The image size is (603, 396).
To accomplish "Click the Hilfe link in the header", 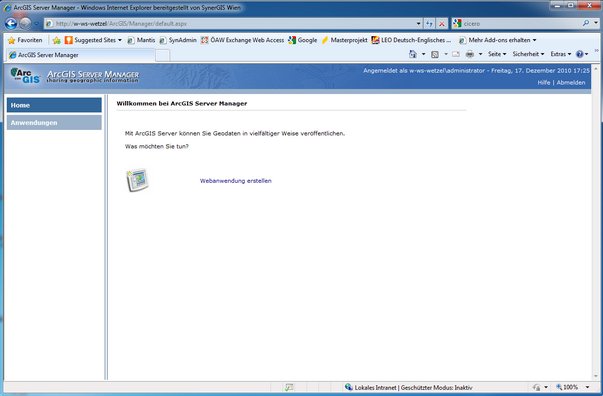I will (x=543, y=83).
